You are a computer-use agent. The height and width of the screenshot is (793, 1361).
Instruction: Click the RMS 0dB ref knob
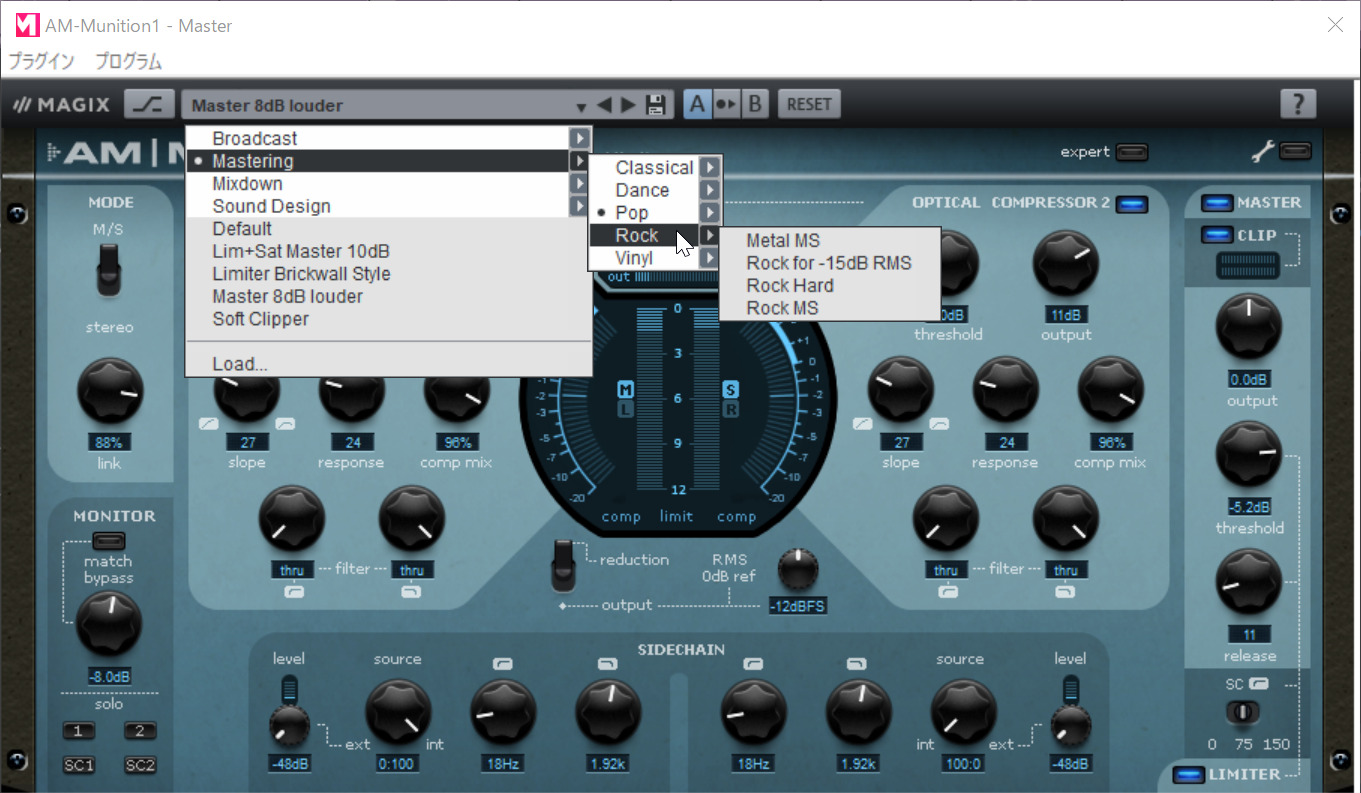tap(797, 568)
